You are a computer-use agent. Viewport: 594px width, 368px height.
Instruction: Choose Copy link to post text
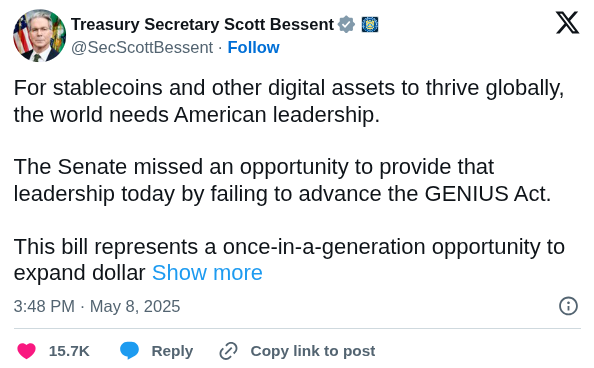(313, 351)
